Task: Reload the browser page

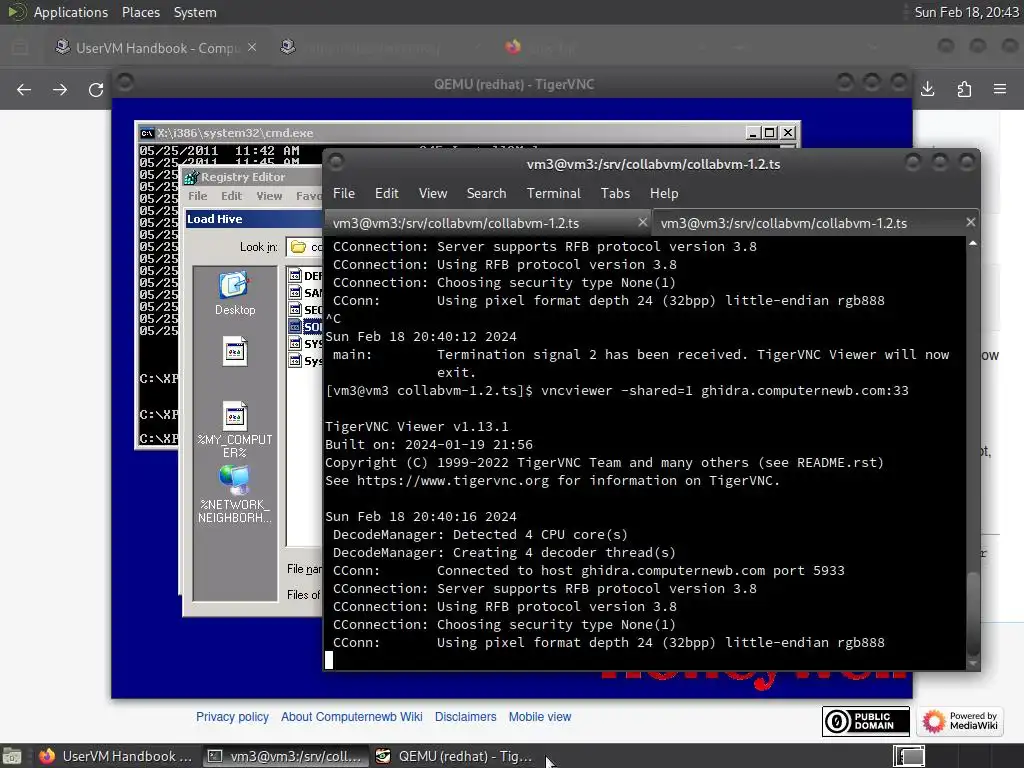Action: [96, 89]
